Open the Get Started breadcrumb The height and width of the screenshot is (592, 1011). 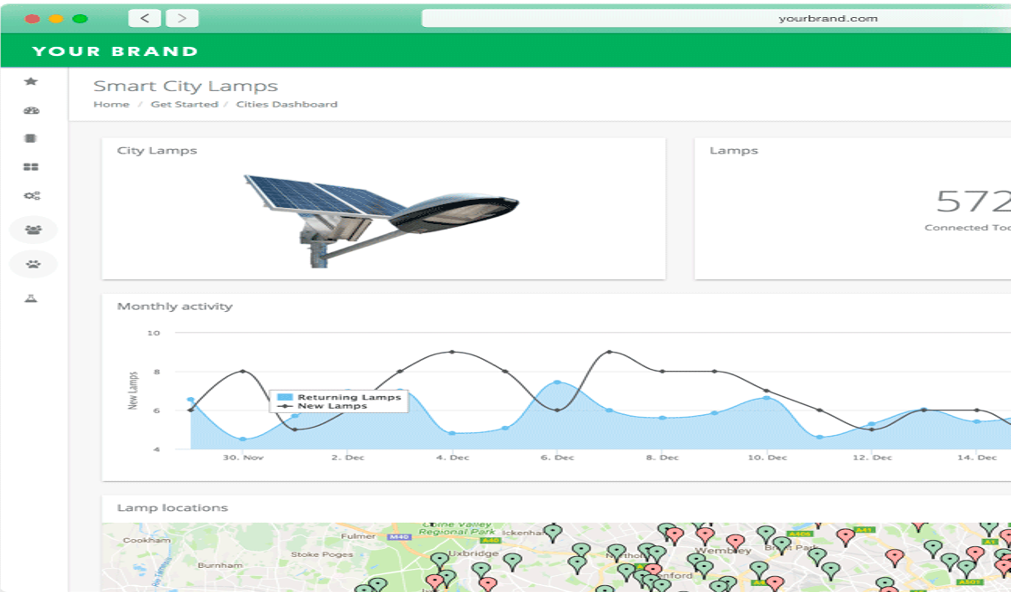[x=184, y=104]
